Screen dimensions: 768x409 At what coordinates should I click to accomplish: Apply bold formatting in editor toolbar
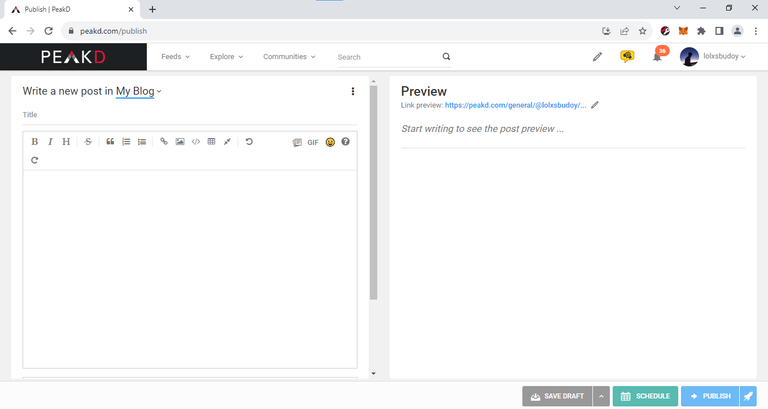coord(34,142)
